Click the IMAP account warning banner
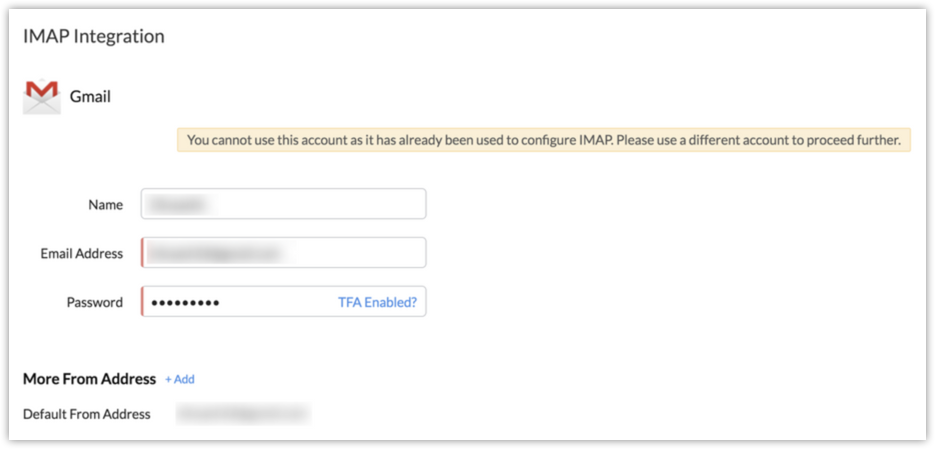935x449 pixels. (x=544, y=140)
